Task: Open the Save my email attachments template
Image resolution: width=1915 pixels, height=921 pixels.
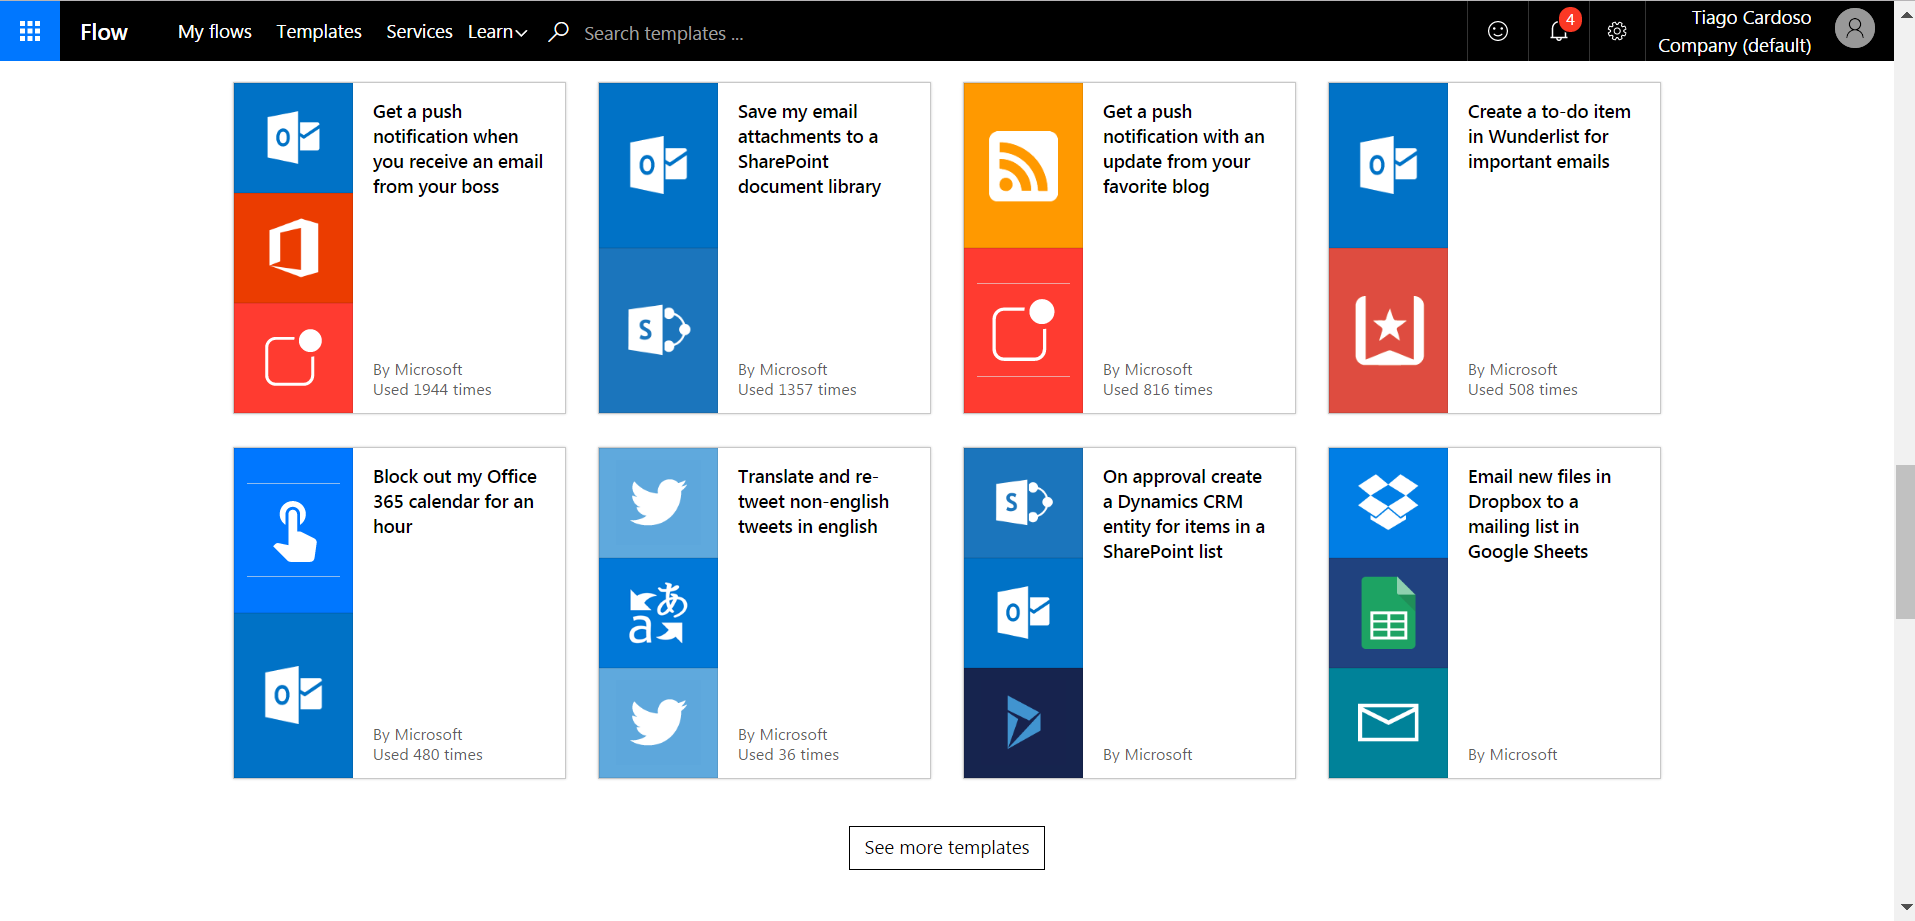Action: [x=809, y=149]
